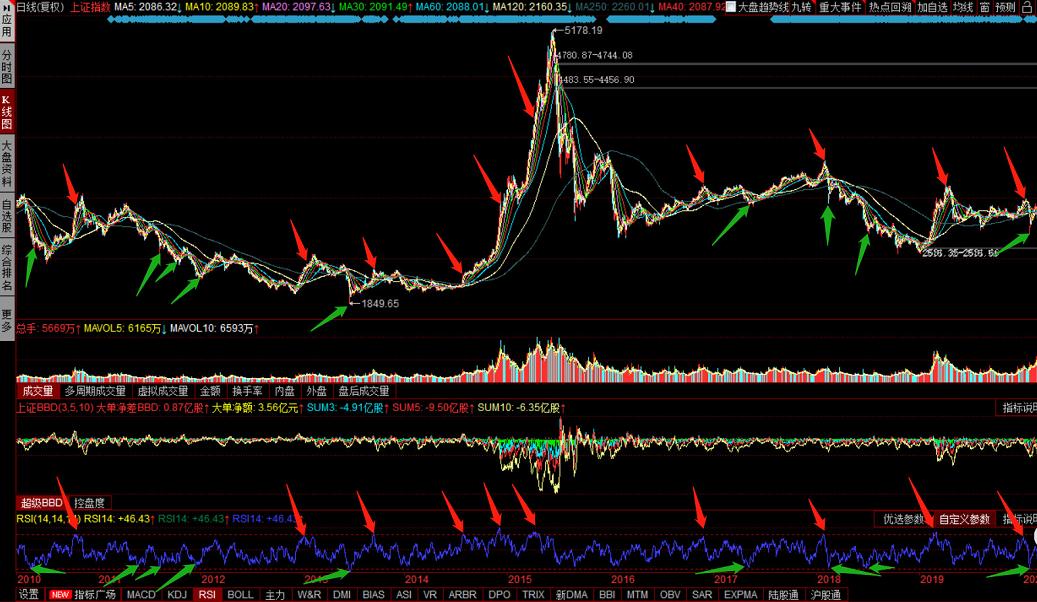Select the 盘后成交量 tab
The width and height of the screenshot is (1037, 602).
point(364,391)
